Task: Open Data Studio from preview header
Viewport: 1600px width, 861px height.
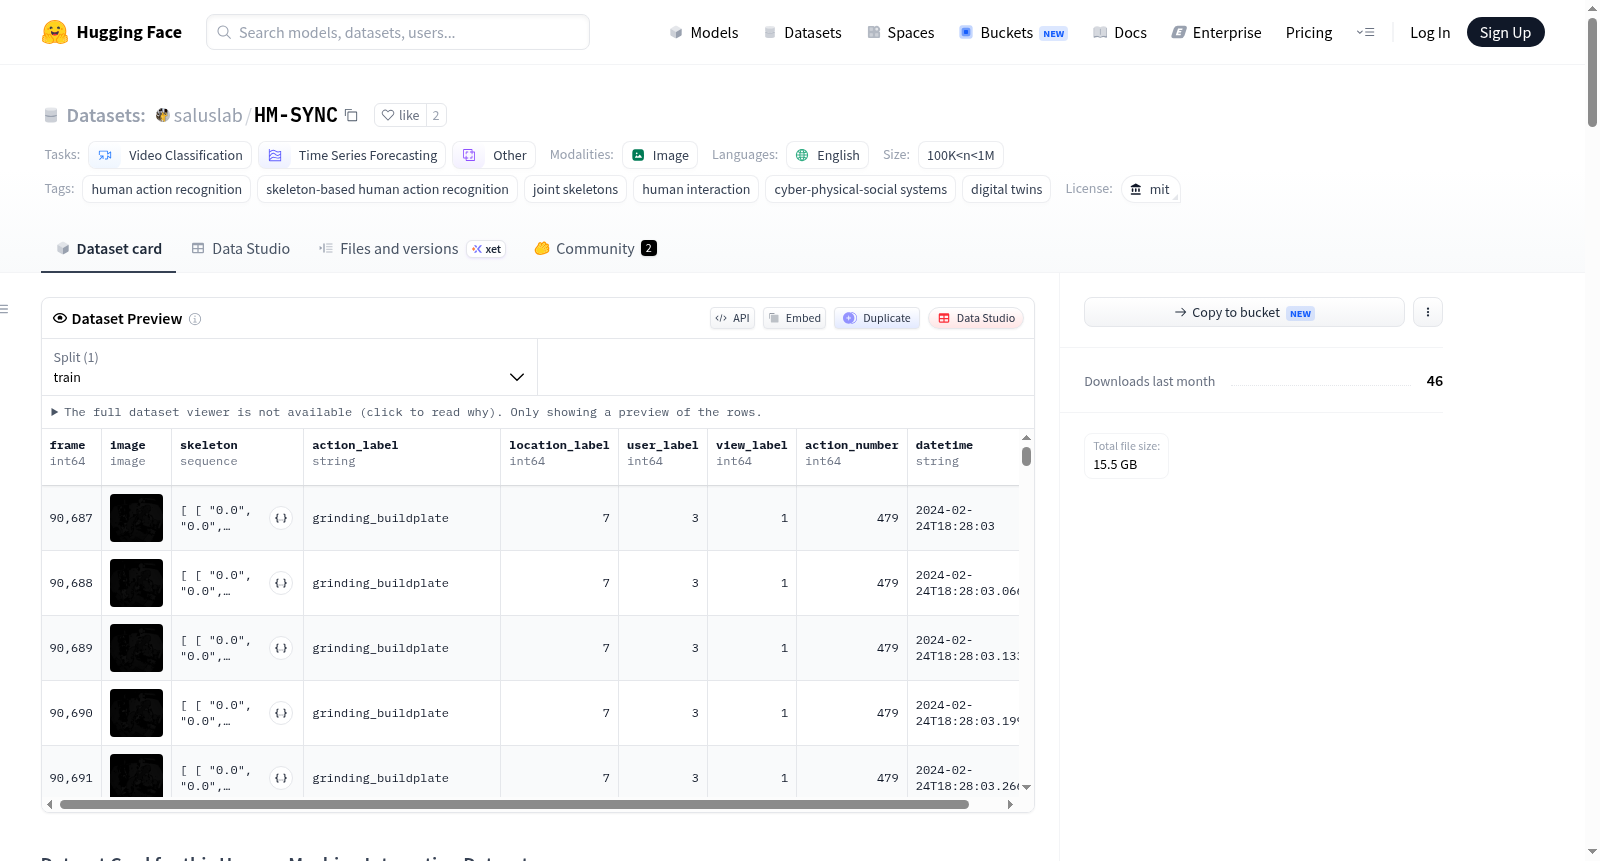Action: pyautogui.click(x=976, y=318)
